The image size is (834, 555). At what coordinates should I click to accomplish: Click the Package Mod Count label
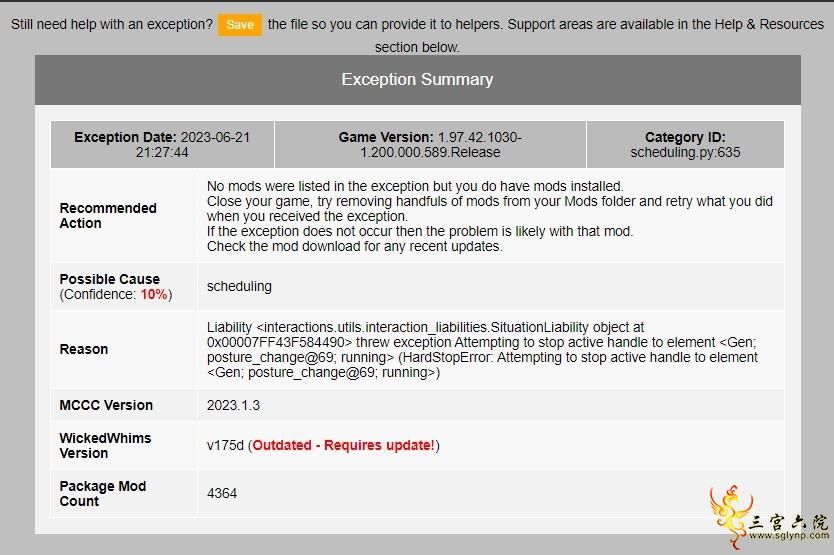point(103,494)
